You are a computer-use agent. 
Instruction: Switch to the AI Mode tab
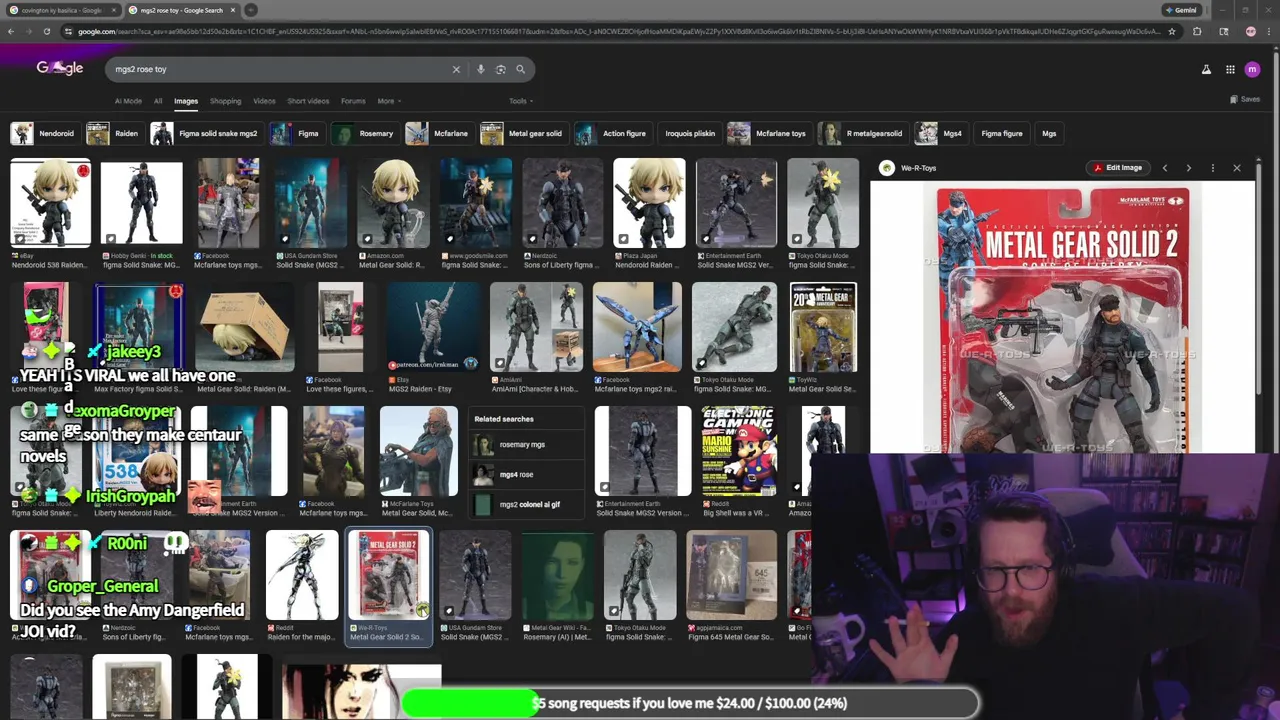[x=128, y=101]
